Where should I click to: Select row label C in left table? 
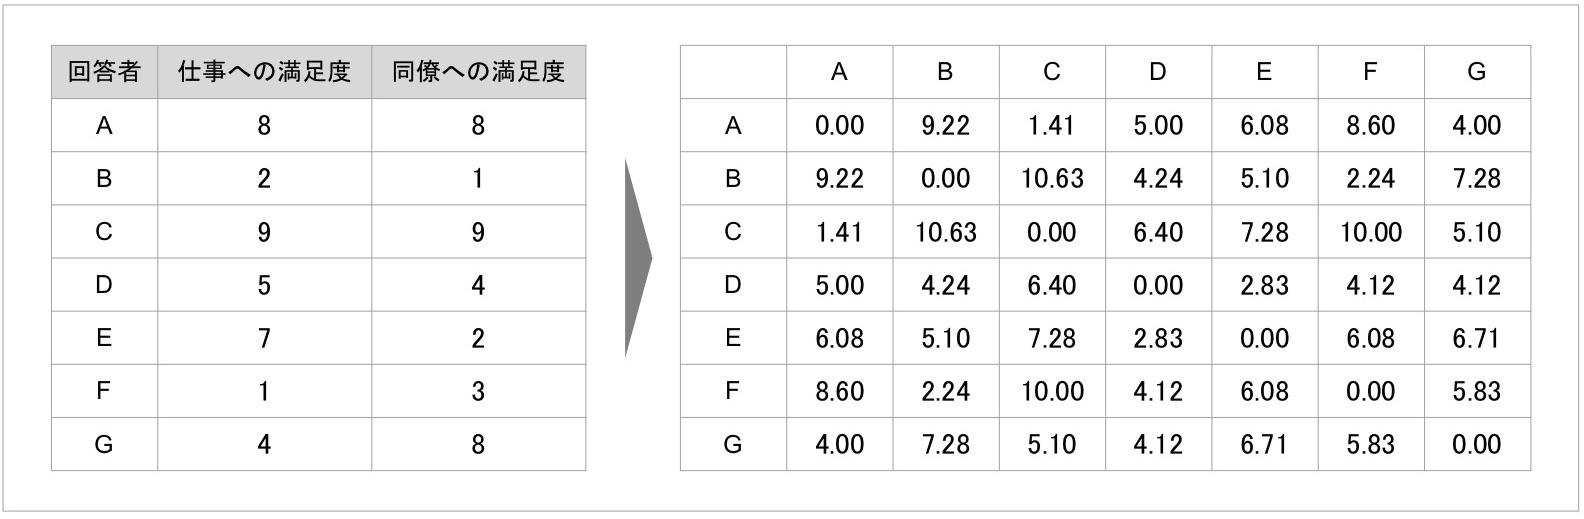coord(104,232)
